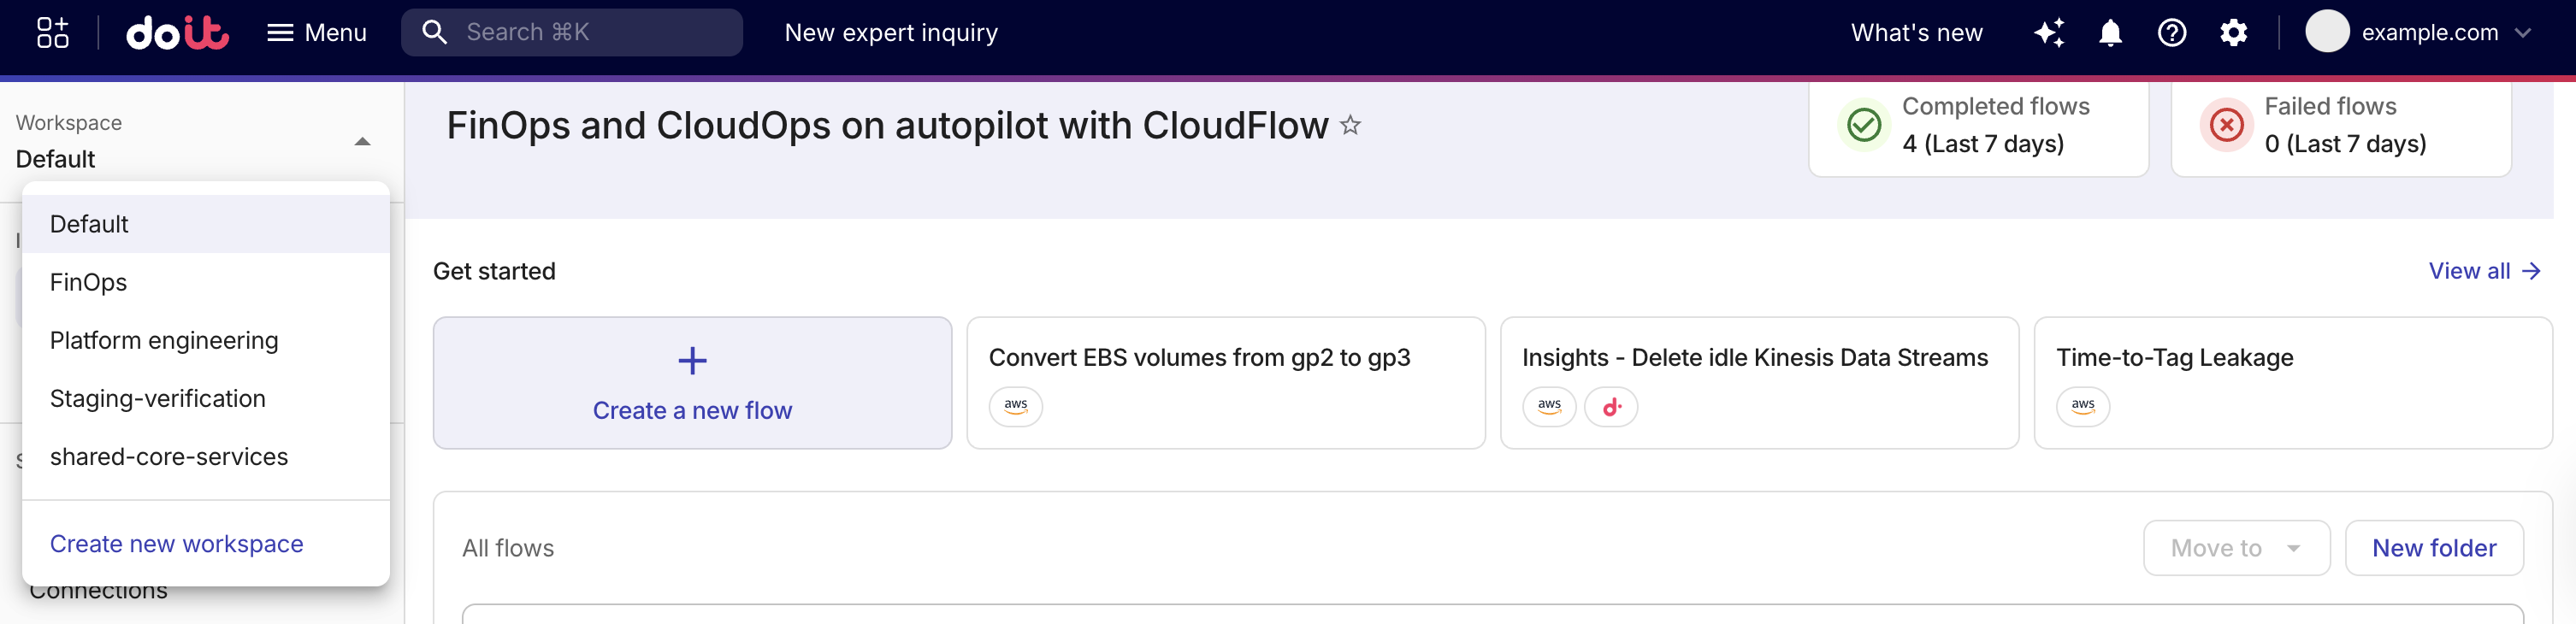Click AWS badge on Time-to-Tag Leakage card
The image size is (2576, 624).
pos(2083,406)
